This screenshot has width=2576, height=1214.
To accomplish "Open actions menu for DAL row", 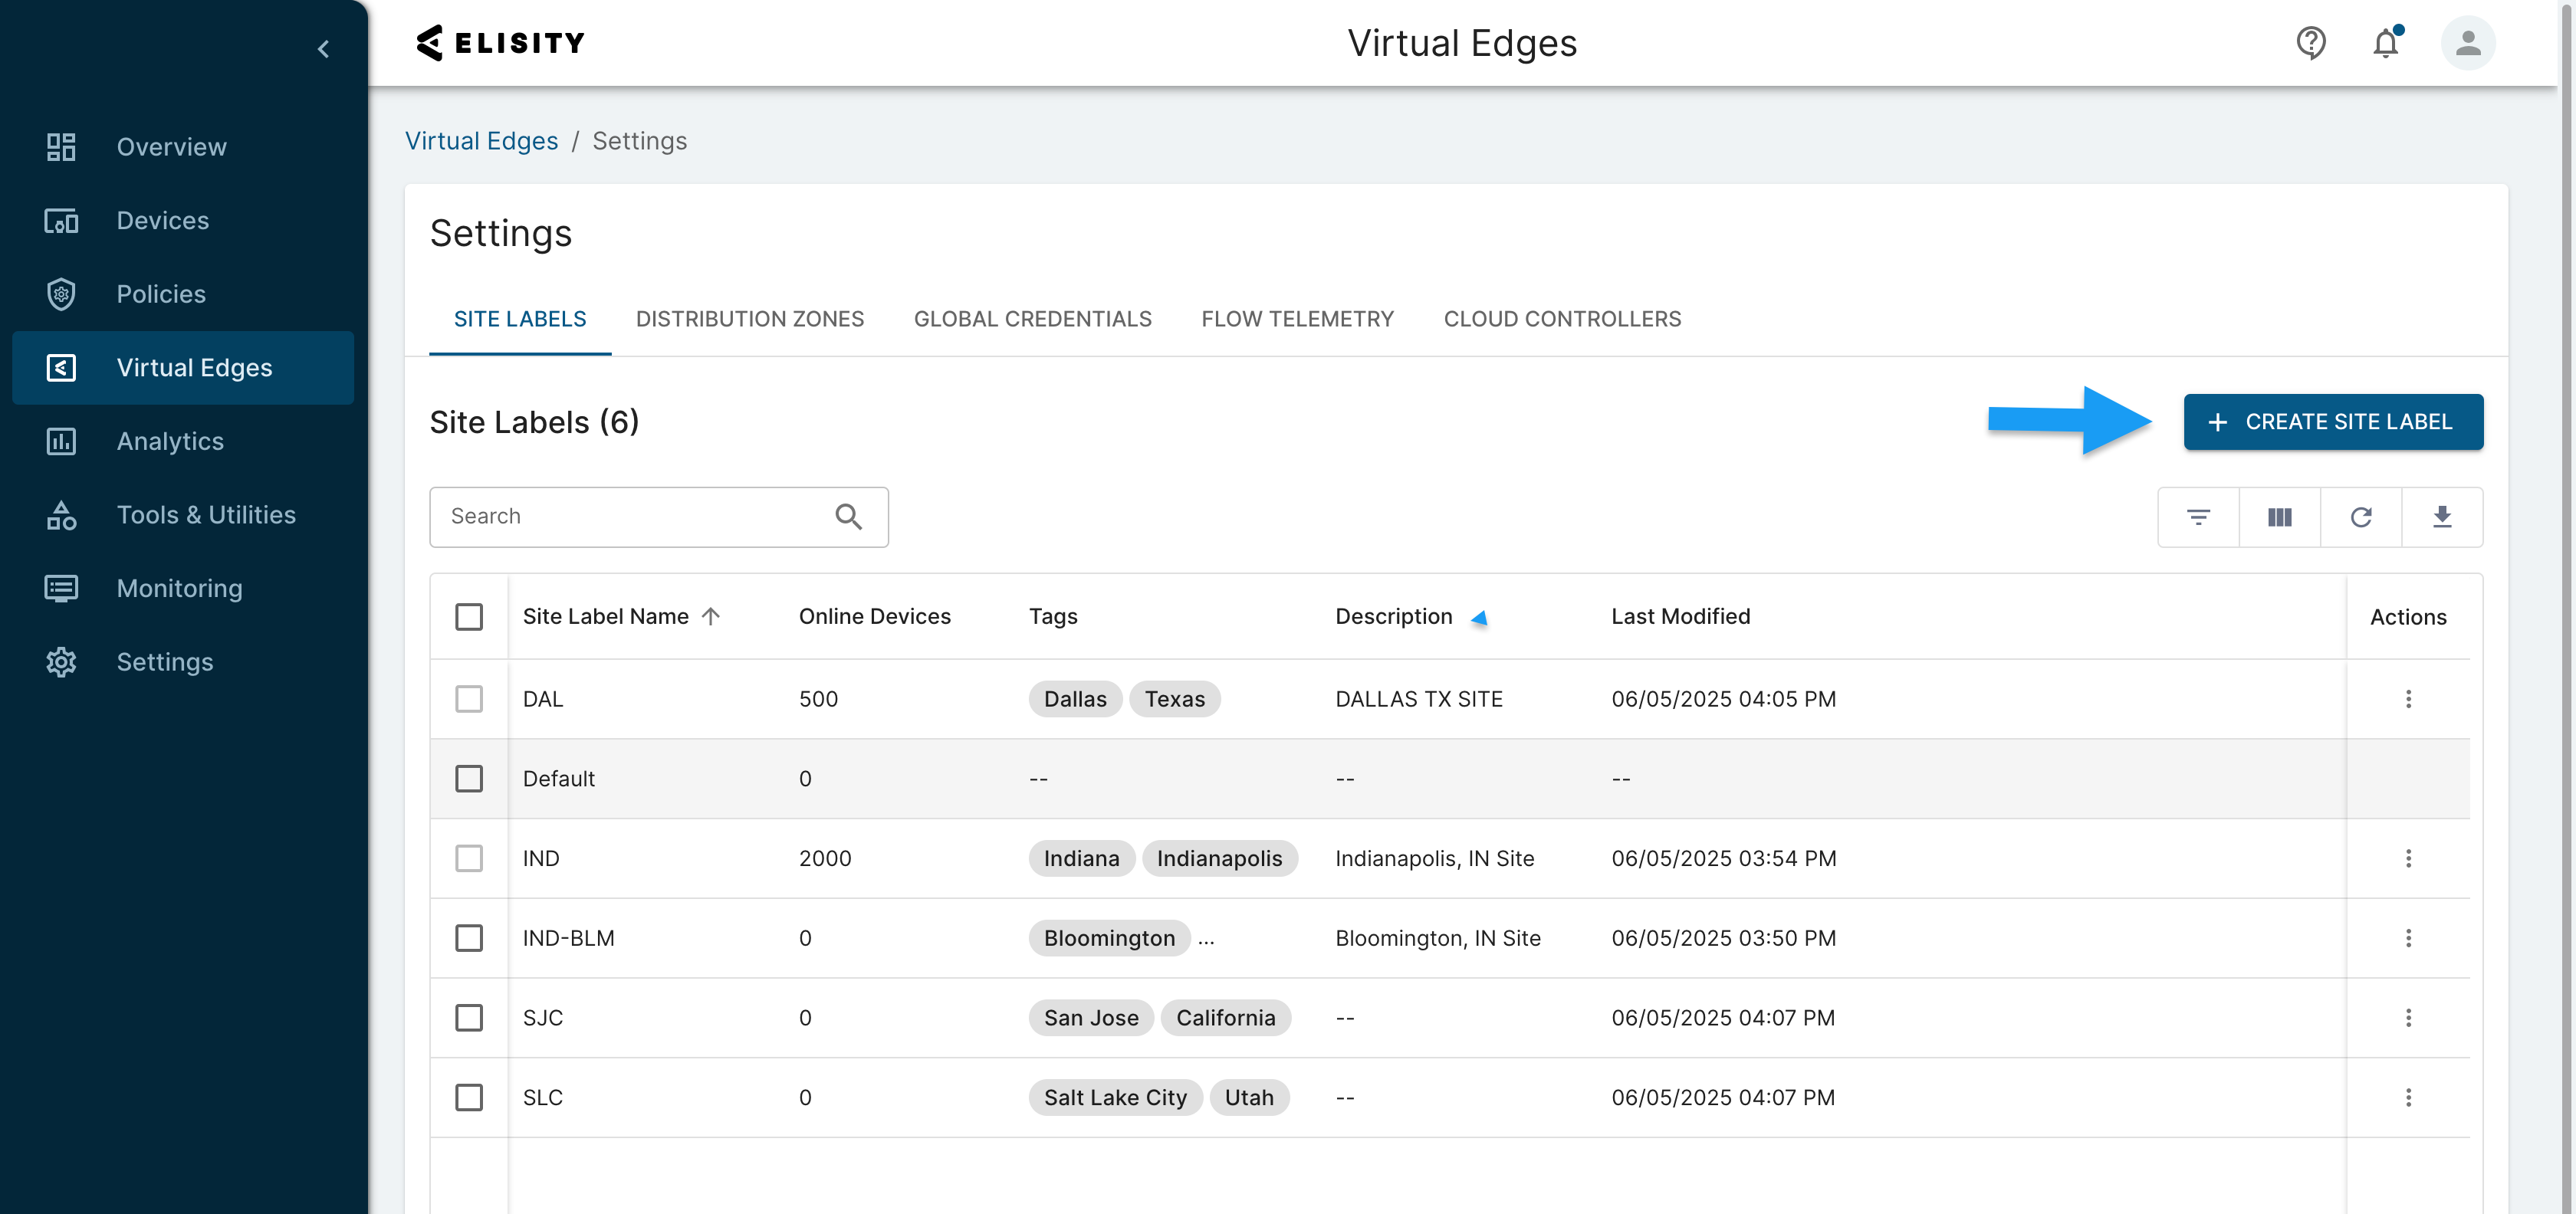I will (2407, 699).
